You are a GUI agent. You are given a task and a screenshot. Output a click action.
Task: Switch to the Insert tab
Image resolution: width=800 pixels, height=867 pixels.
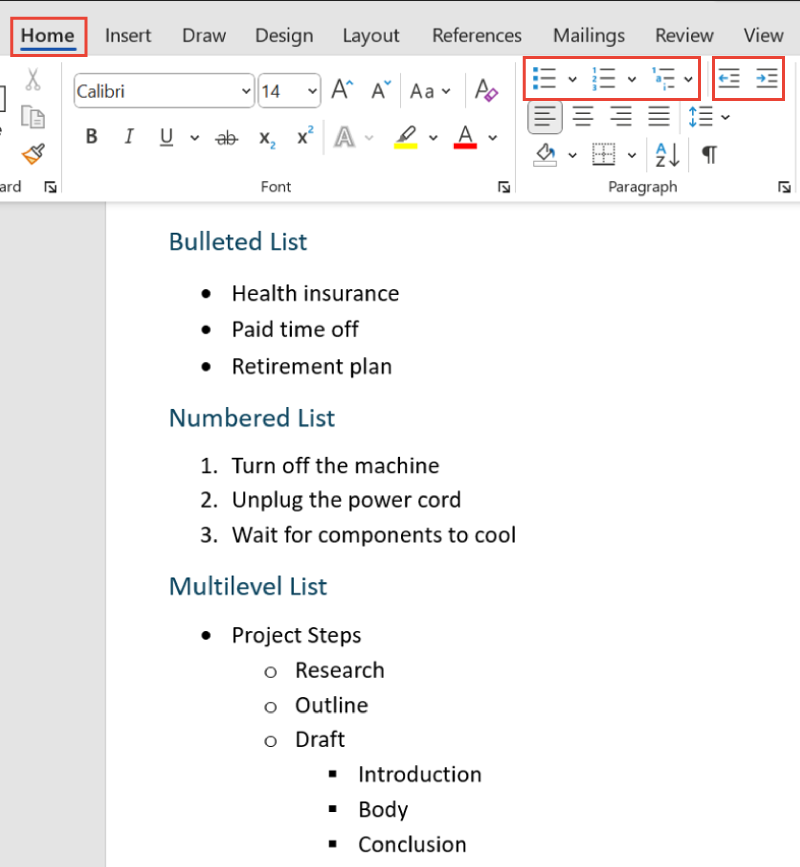click(128, 35)
